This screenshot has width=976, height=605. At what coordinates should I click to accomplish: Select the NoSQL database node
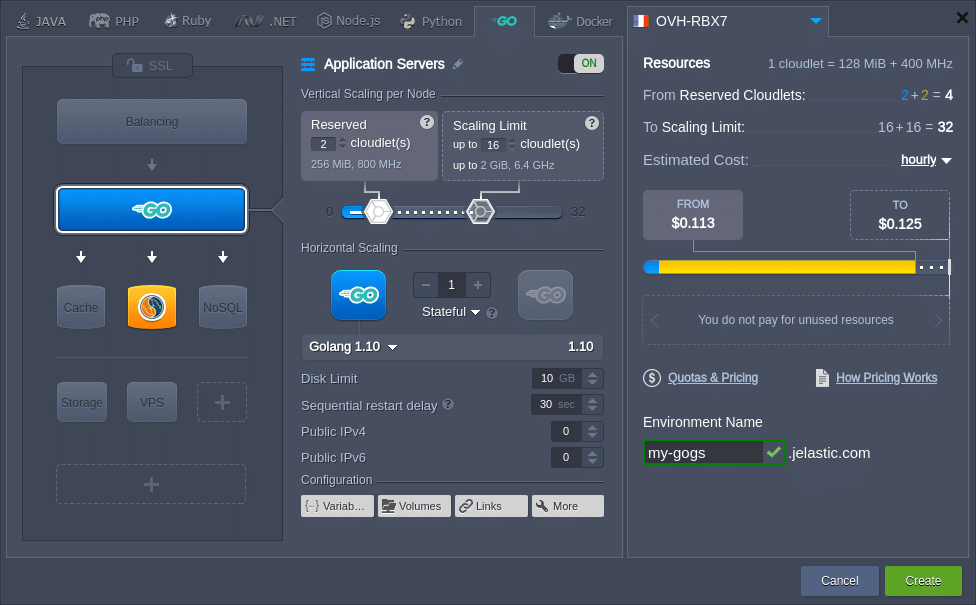tap(222, 307)
